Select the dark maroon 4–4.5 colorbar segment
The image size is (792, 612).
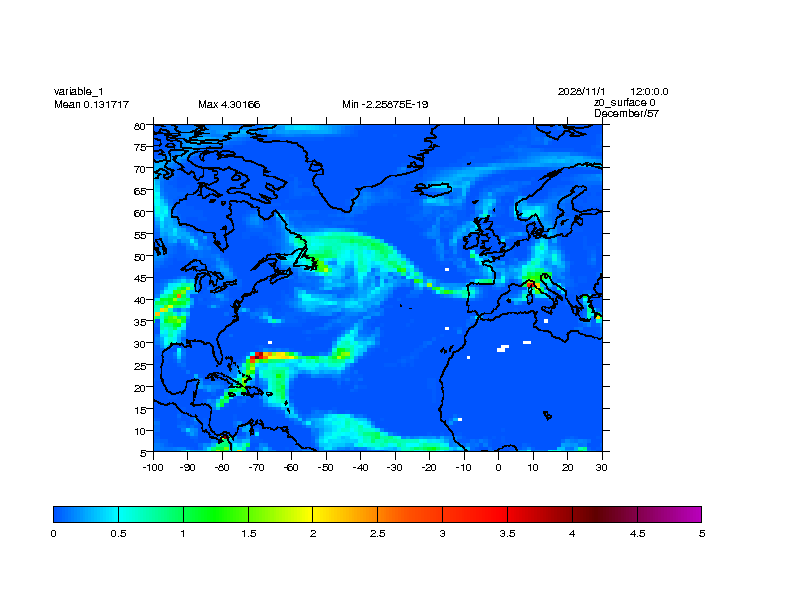point(604,514)
